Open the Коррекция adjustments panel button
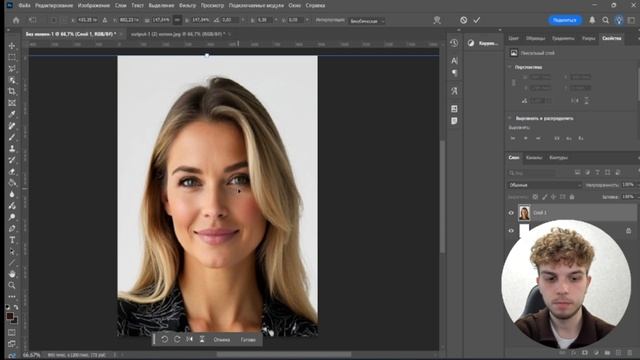Viewport: 640px width, 360px height. [483, 43]
